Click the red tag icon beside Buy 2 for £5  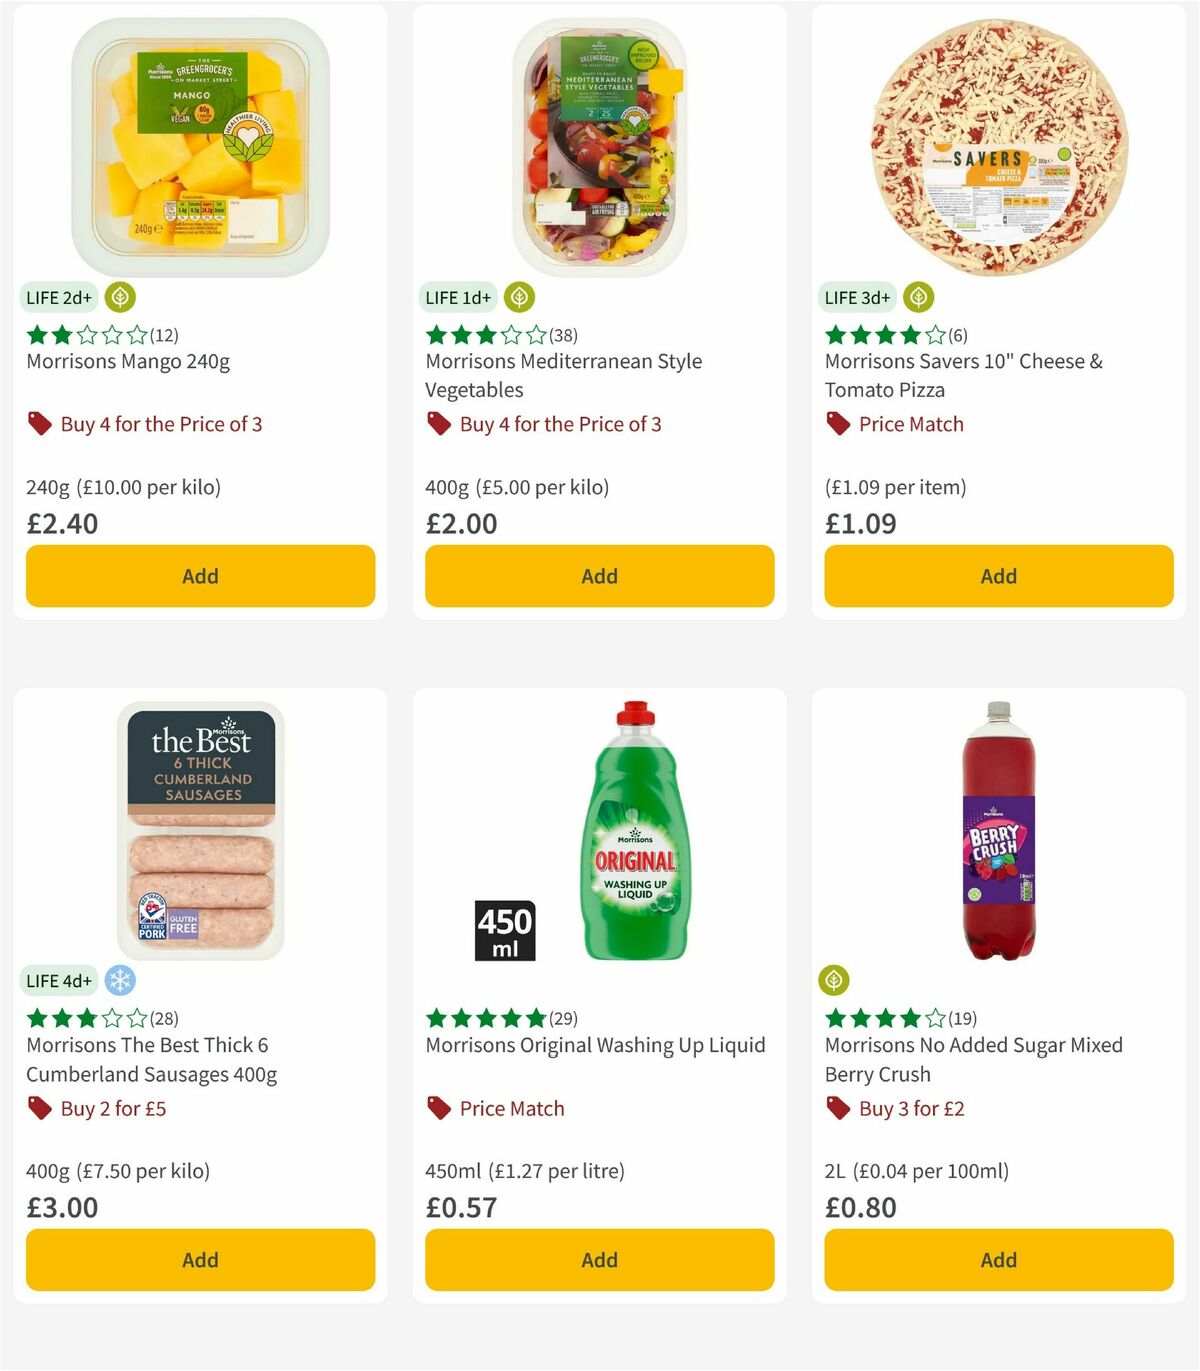click(40, 1108)
